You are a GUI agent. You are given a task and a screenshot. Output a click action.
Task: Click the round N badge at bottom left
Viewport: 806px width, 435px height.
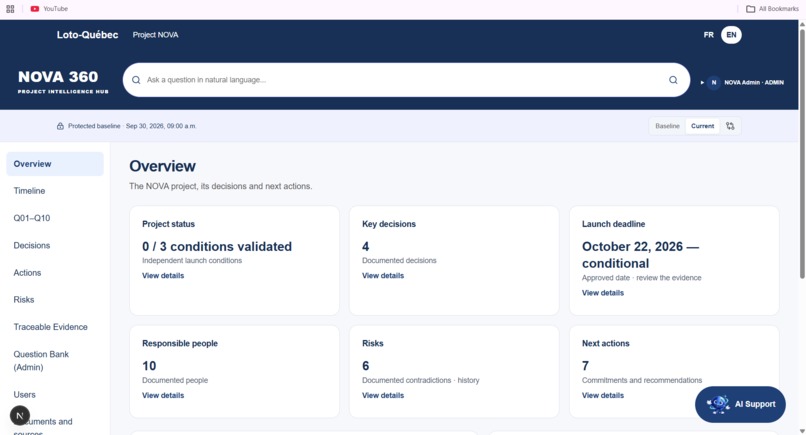(x=20, y=415)
